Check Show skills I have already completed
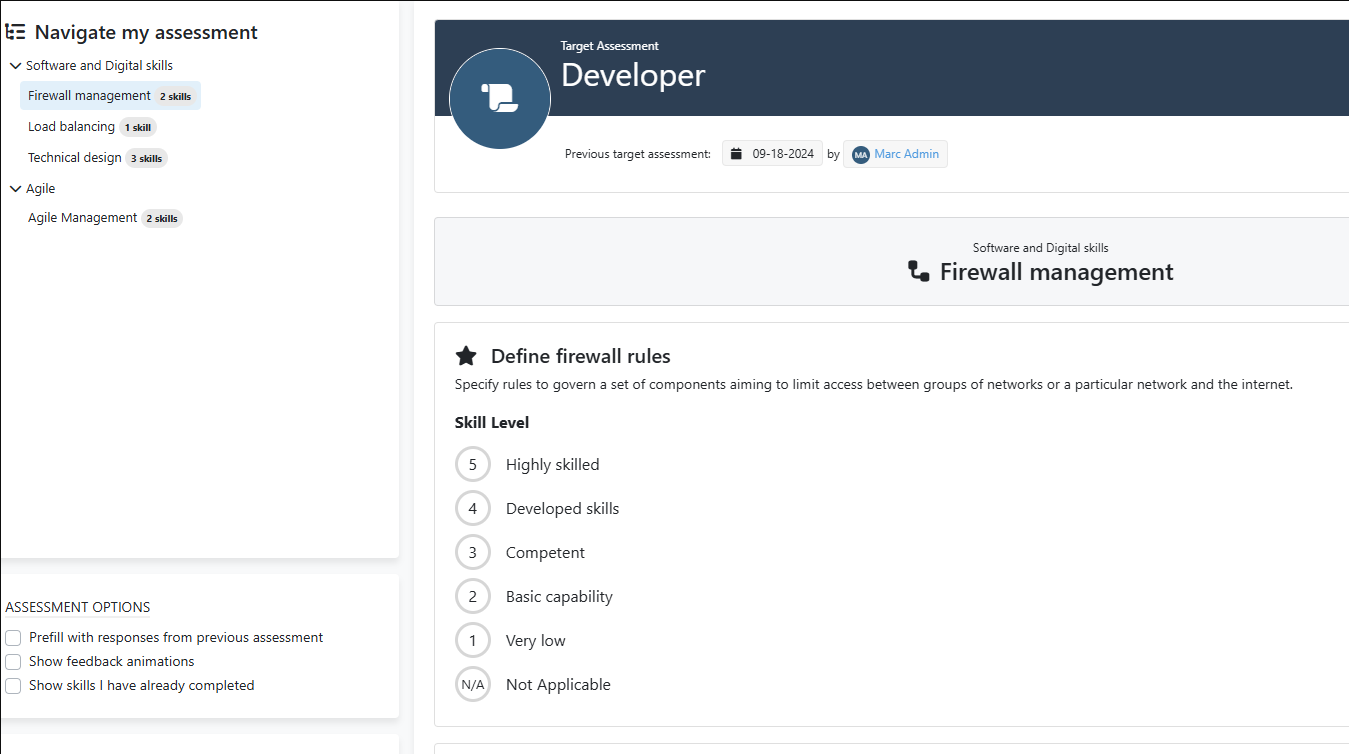The height and width of the screenshot is (754, 1349). pos(13,686)
